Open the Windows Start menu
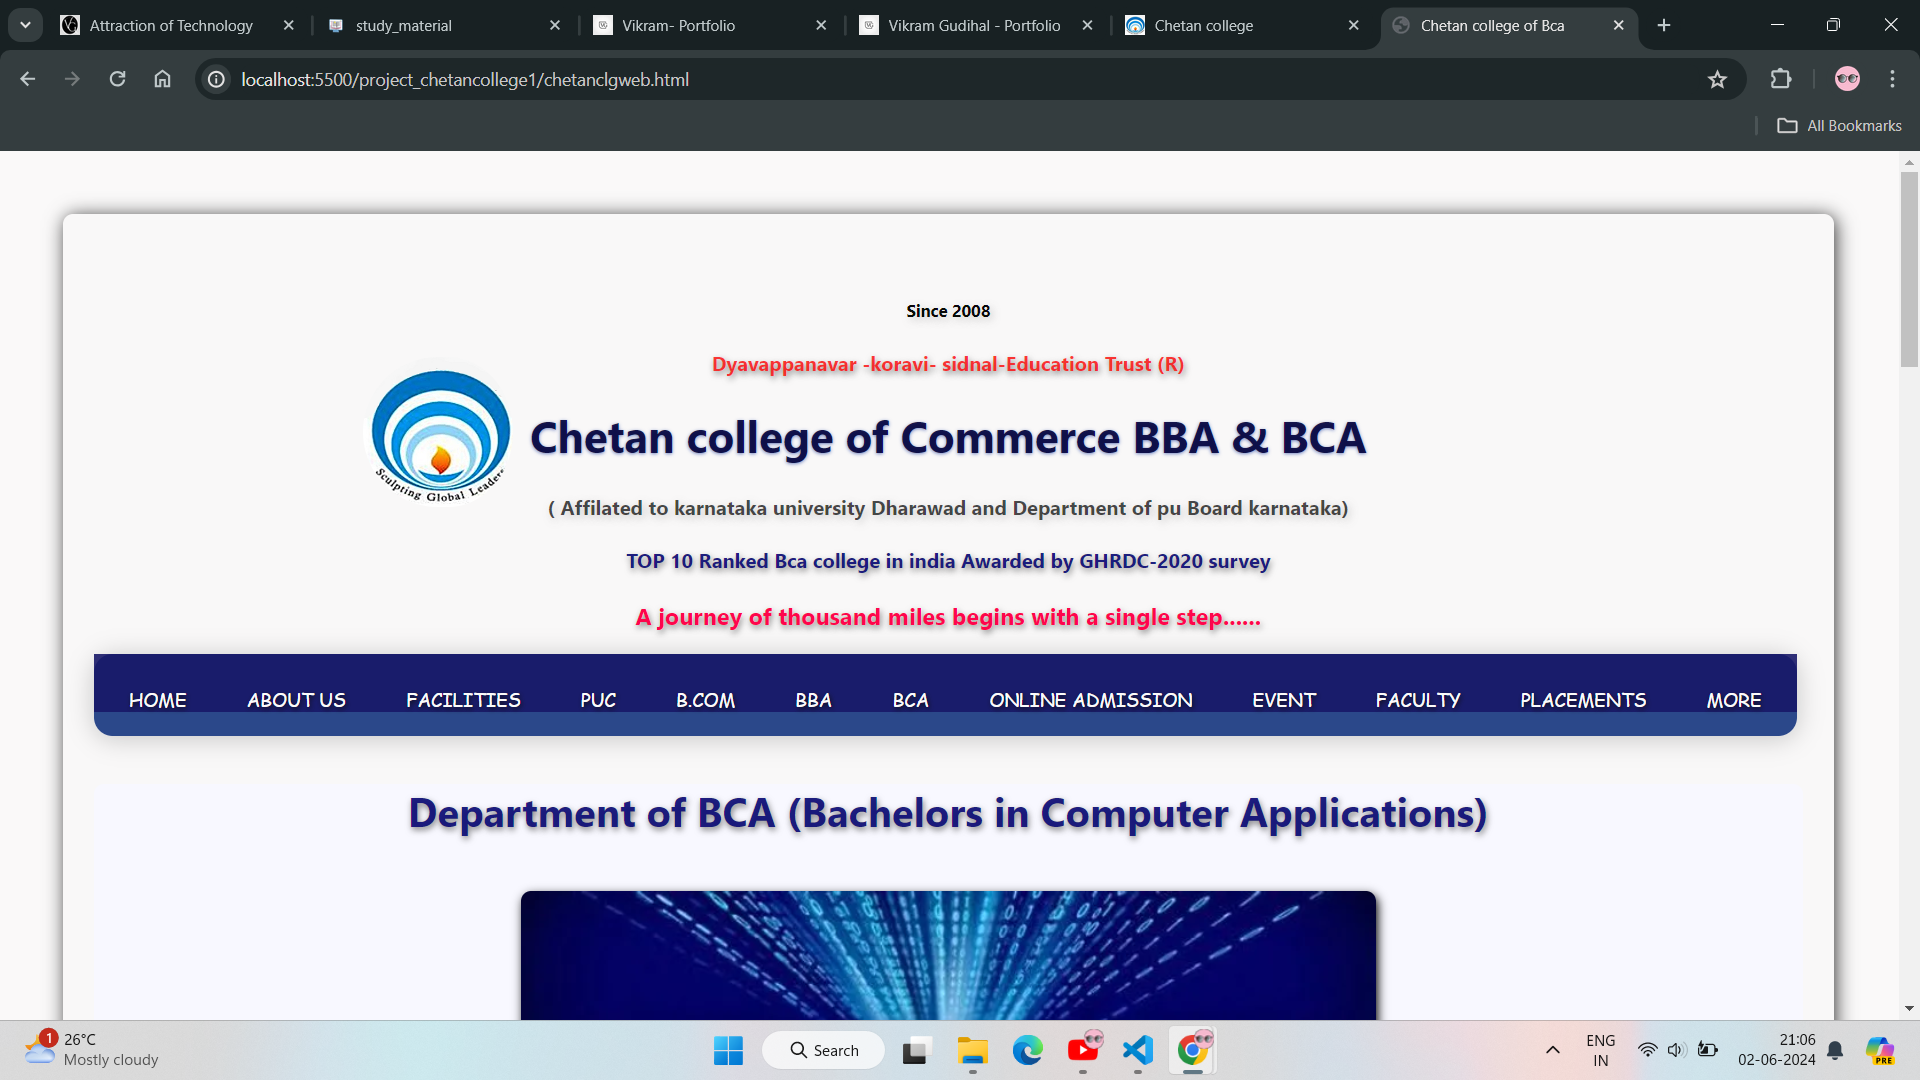This screenshot has width=1920, height=1080. tap(728, 1050)
